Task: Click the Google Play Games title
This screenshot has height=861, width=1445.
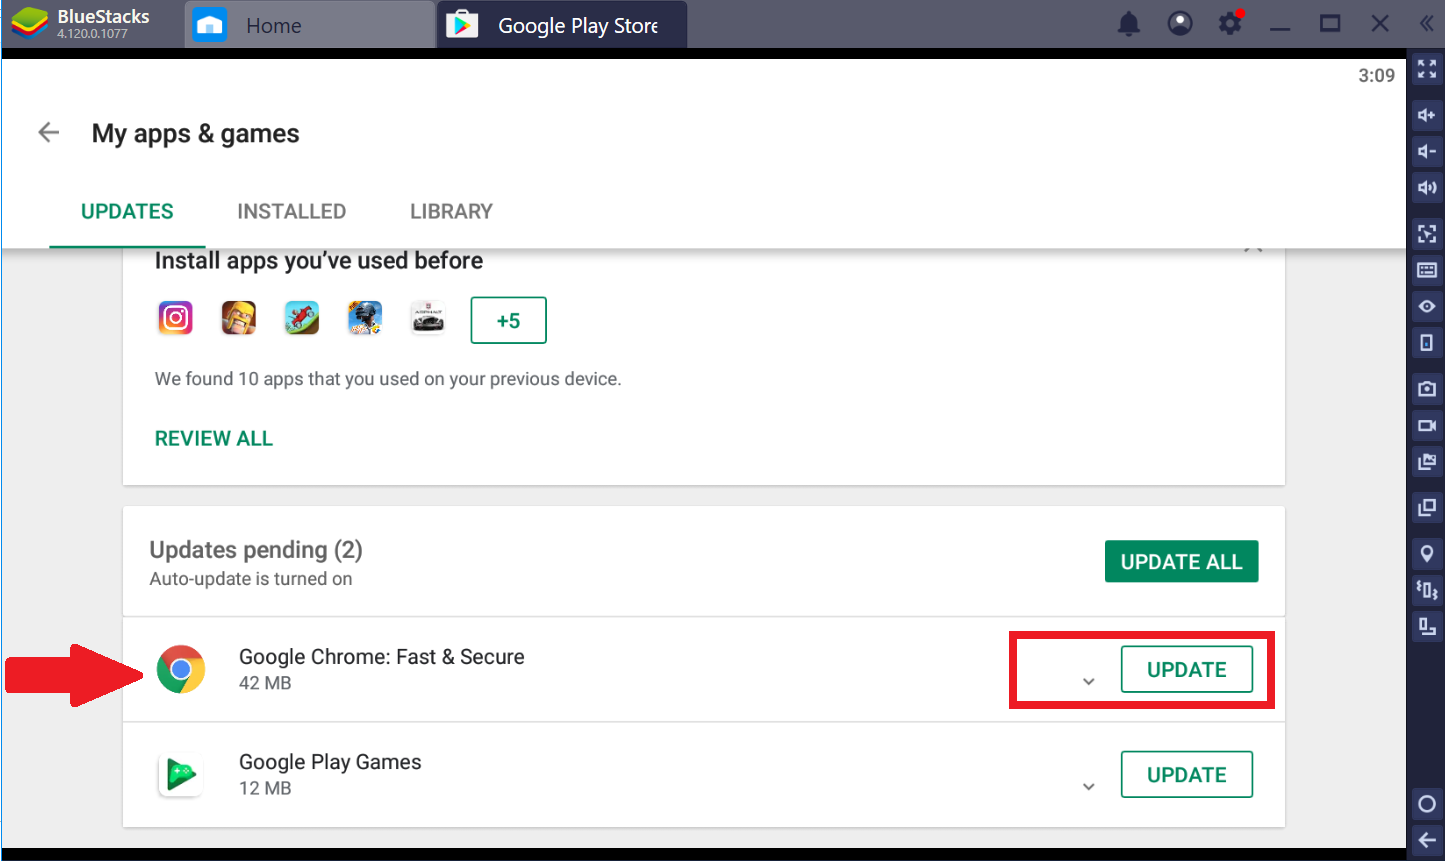Action: click(330, 762)
